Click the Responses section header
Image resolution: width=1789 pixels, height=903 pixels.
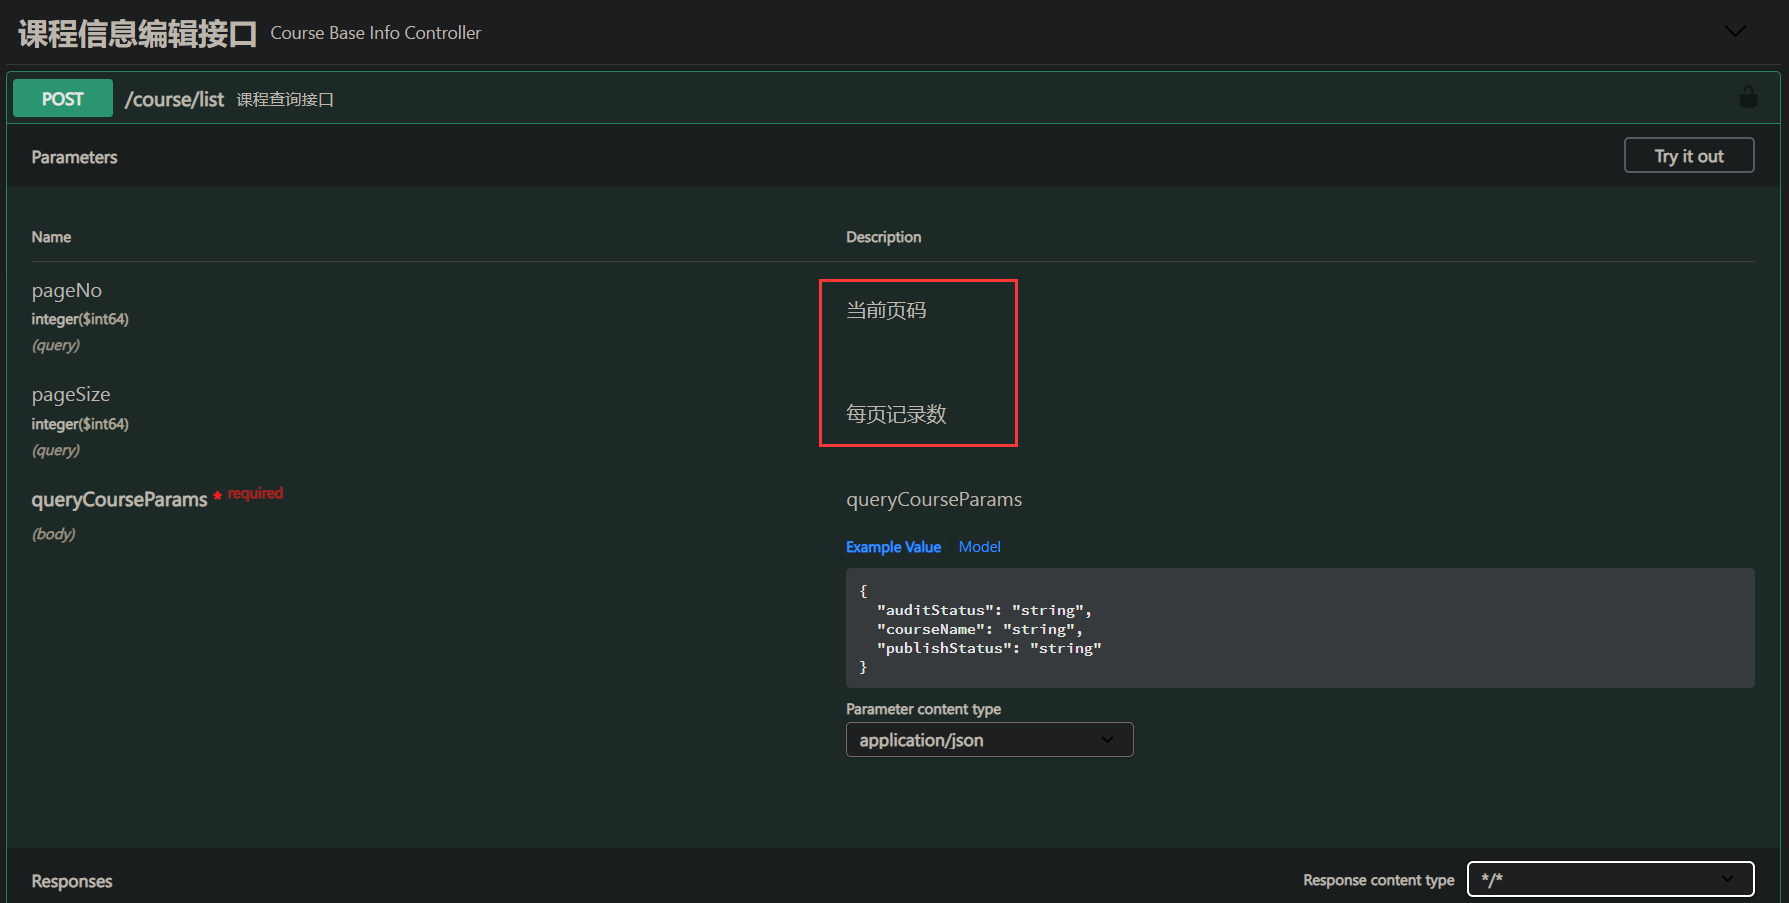click(x=72, y=881)
